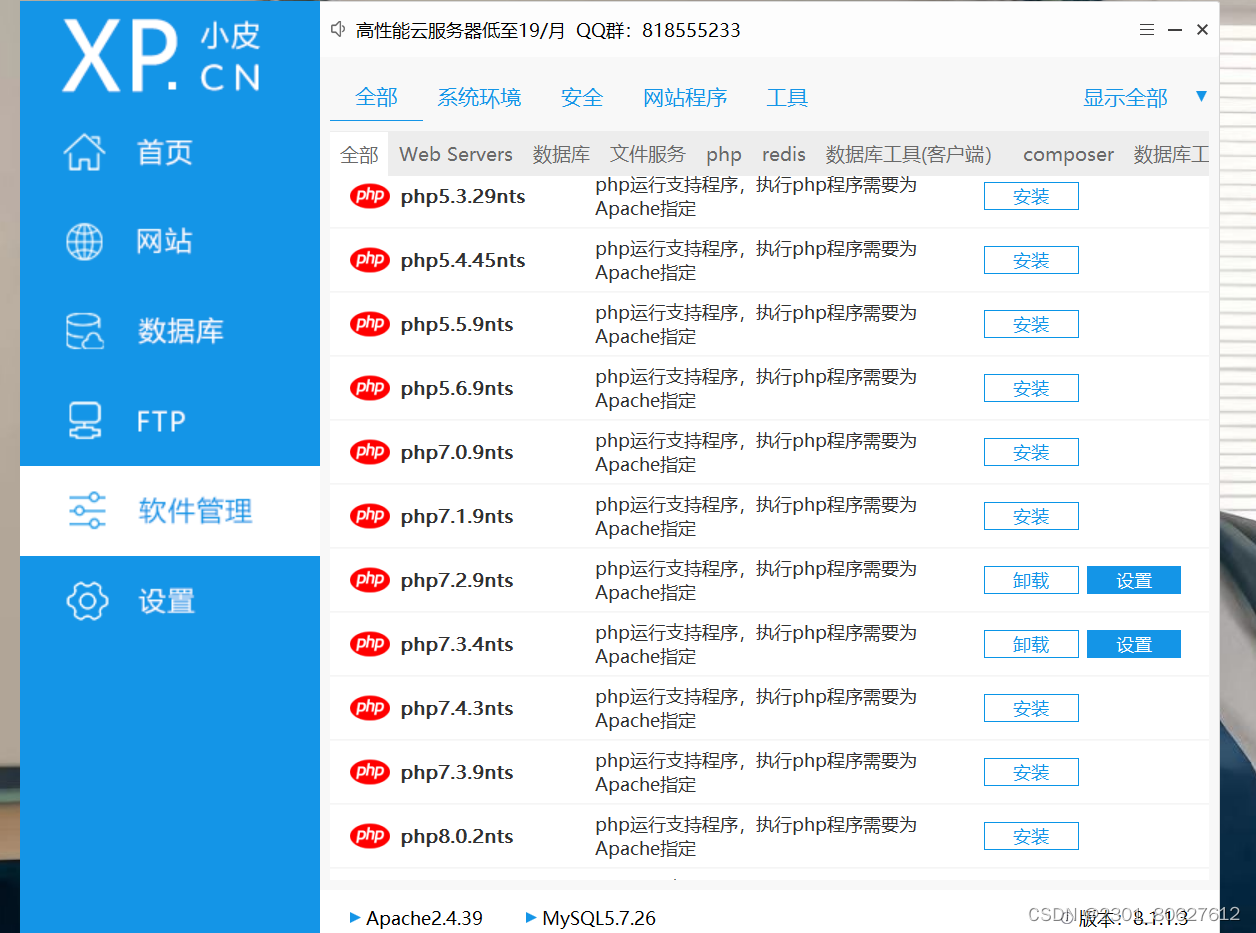Install php5.3.29nts with 安装 button
1256x933 pixels.
pos(1031,196)
